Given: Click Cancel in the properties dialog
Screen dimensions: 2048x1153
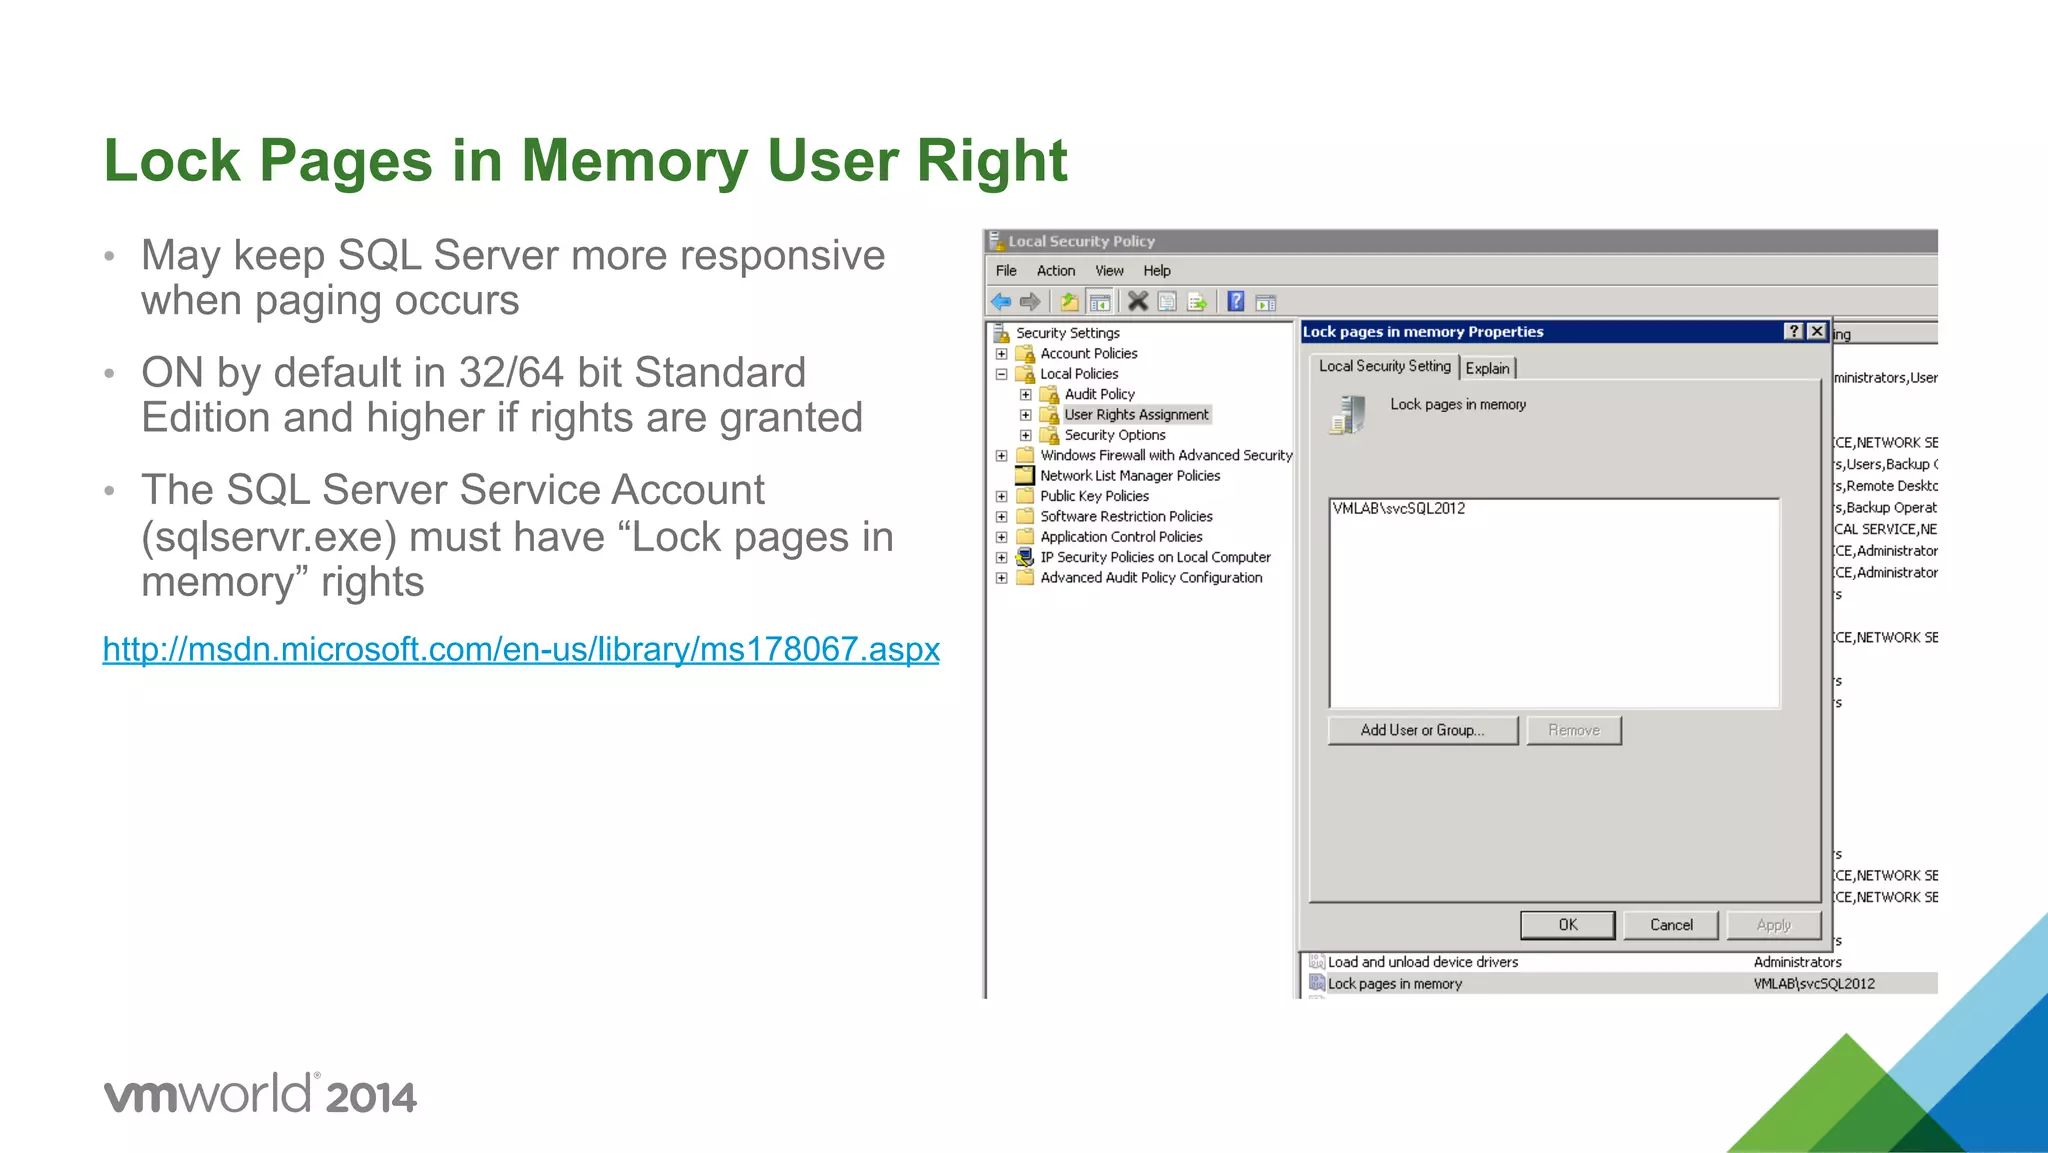Looking at the screenshot, I should [x=1671, y=925].
